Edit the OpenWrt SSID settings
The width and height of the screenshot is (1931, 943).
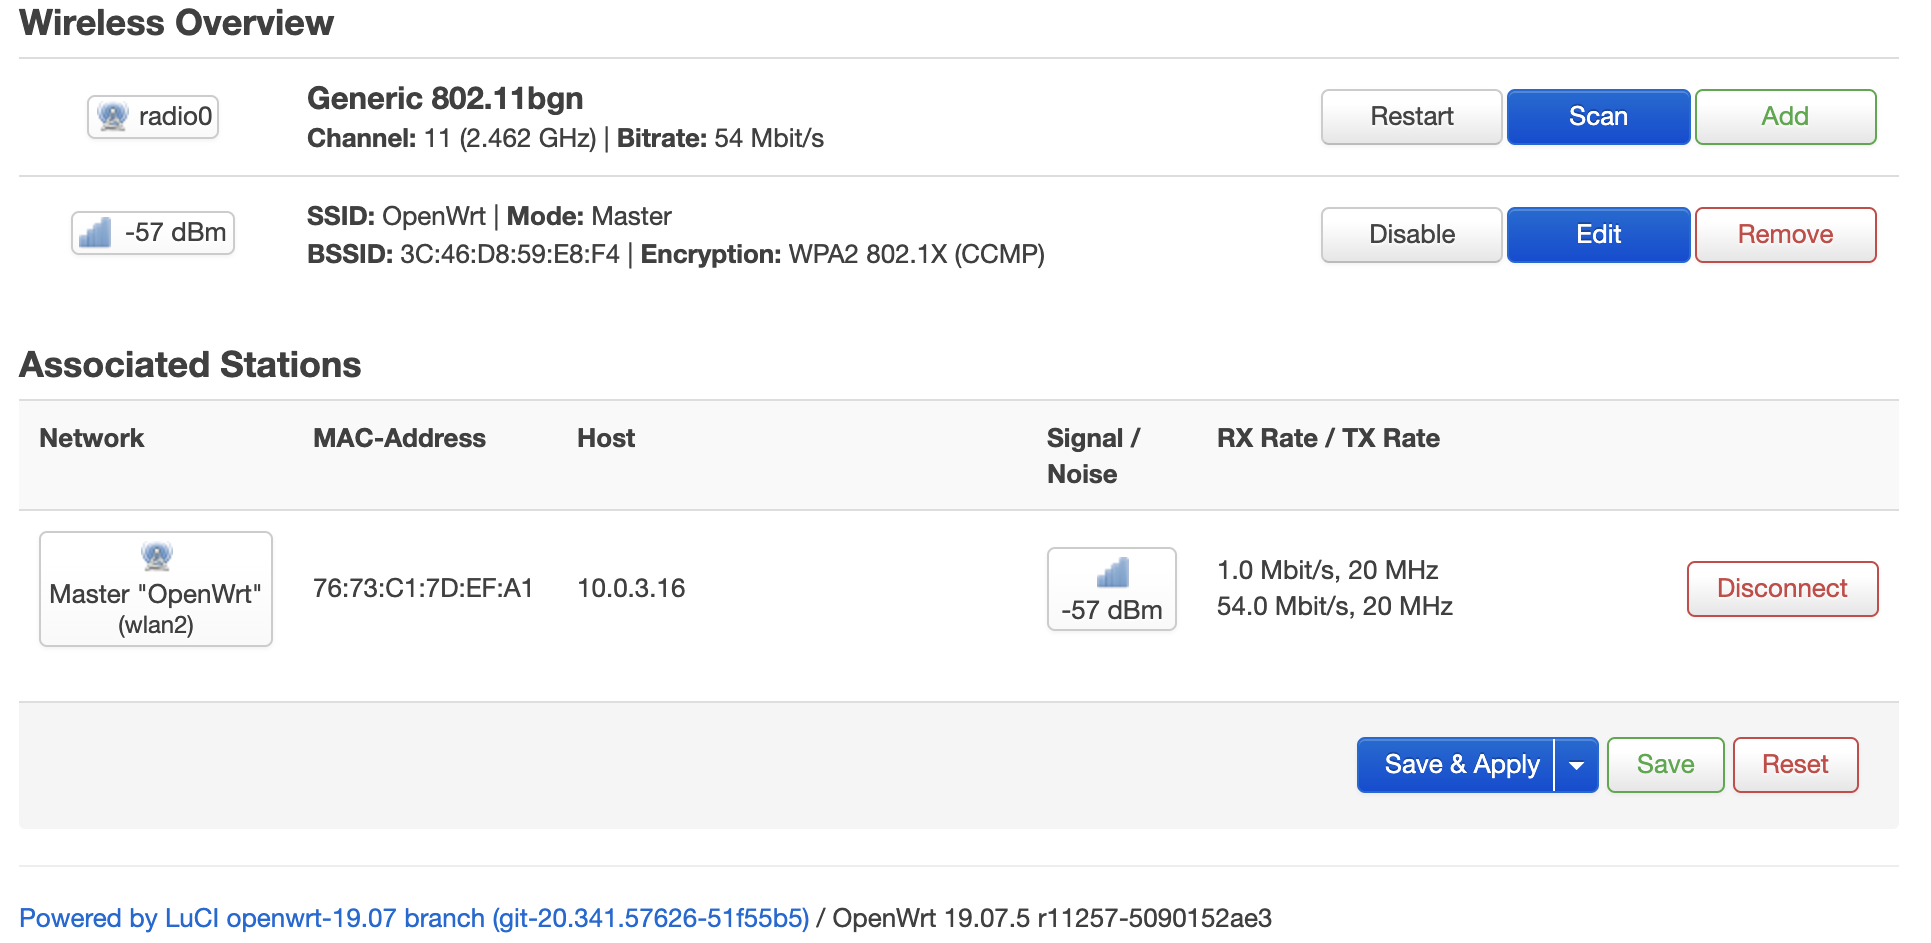tap(1597, 235)
